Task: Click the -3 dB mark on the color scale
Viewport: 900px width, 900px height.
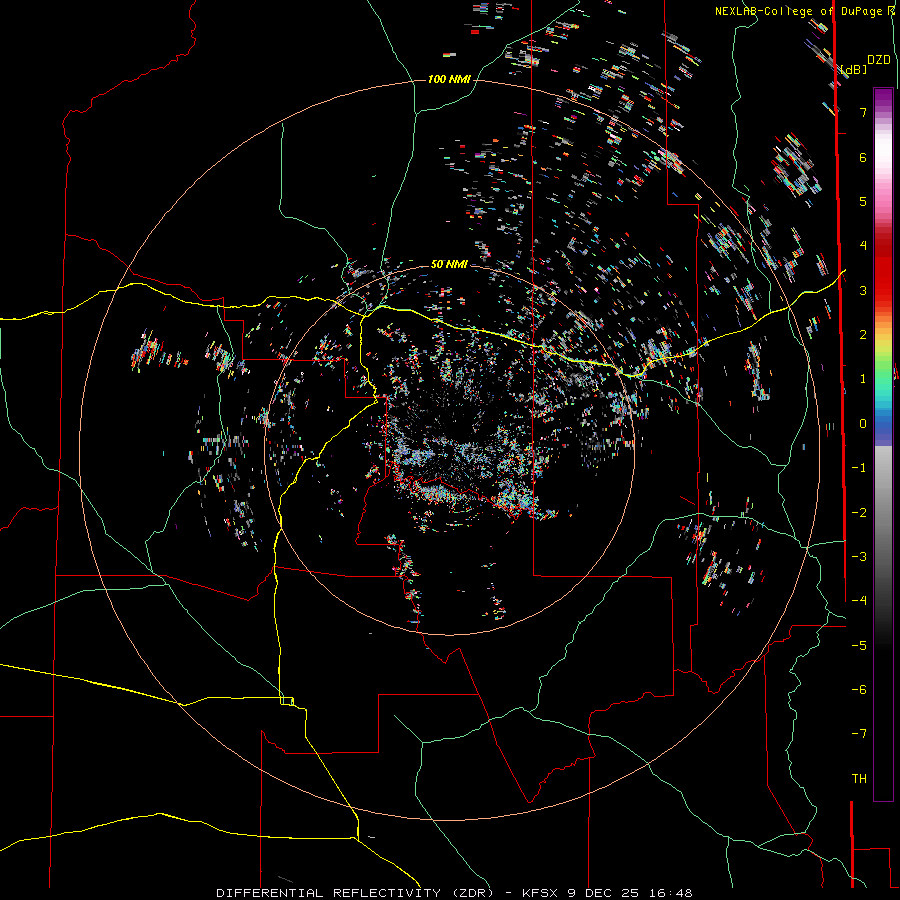Action: point(859,557)
